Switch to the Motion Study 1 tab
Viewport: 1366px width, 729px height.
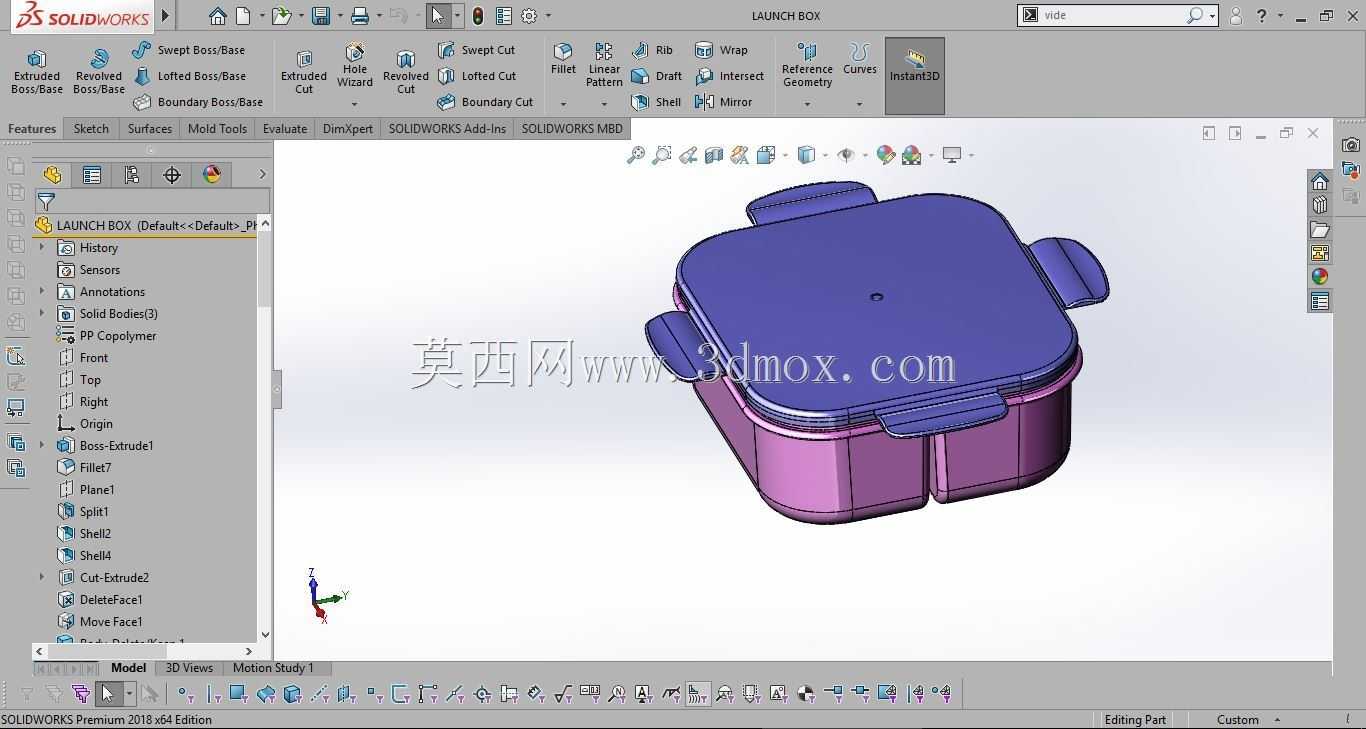[x=273, y=668]
